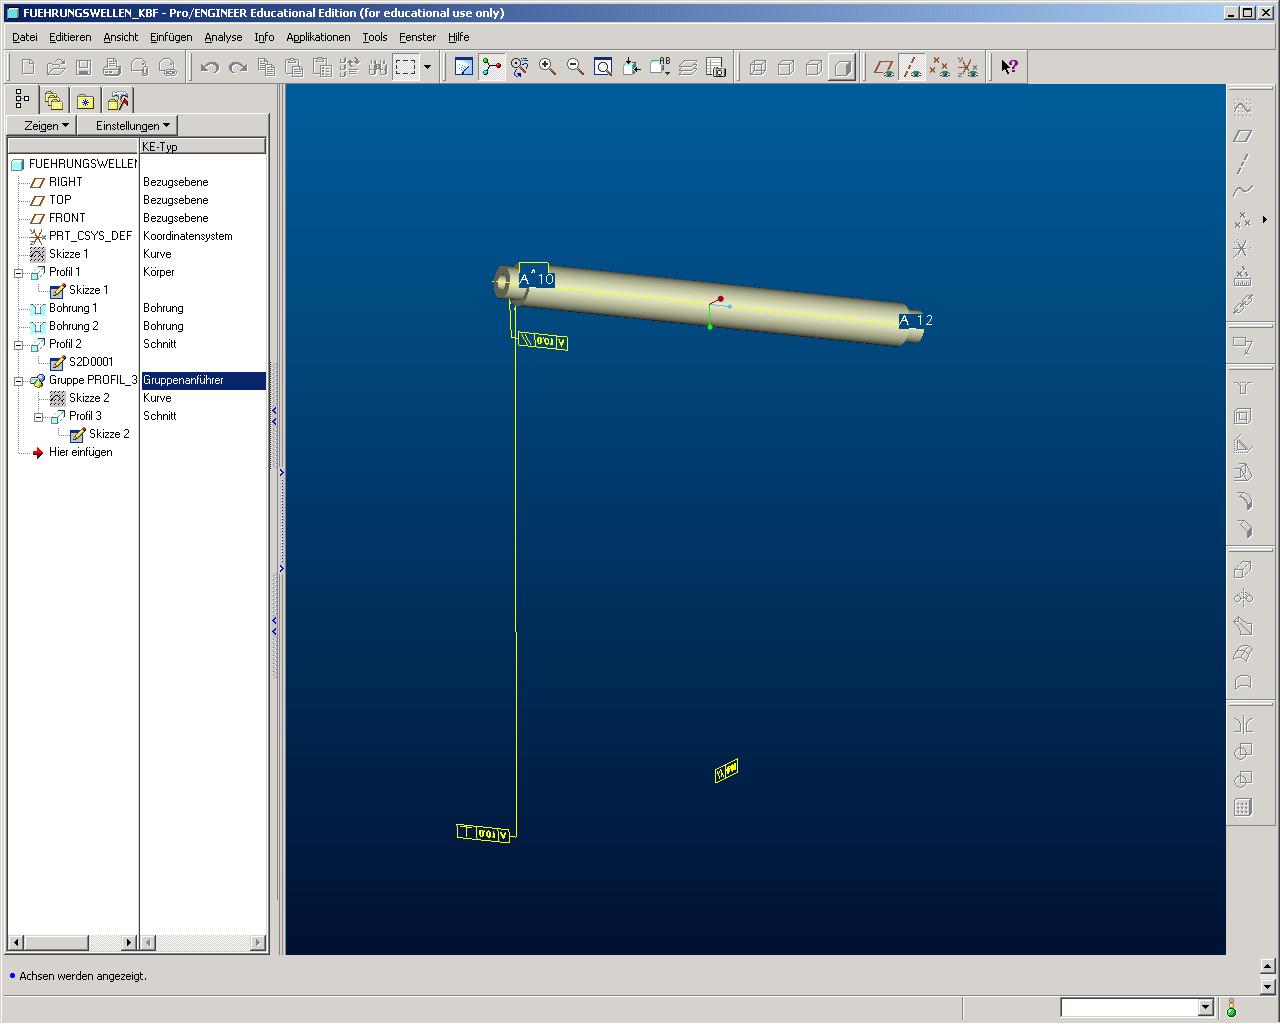Collapse the Profil 1 tree node
The width and height of the screenshot is (1280, 1024).
[x=19, y=272]
